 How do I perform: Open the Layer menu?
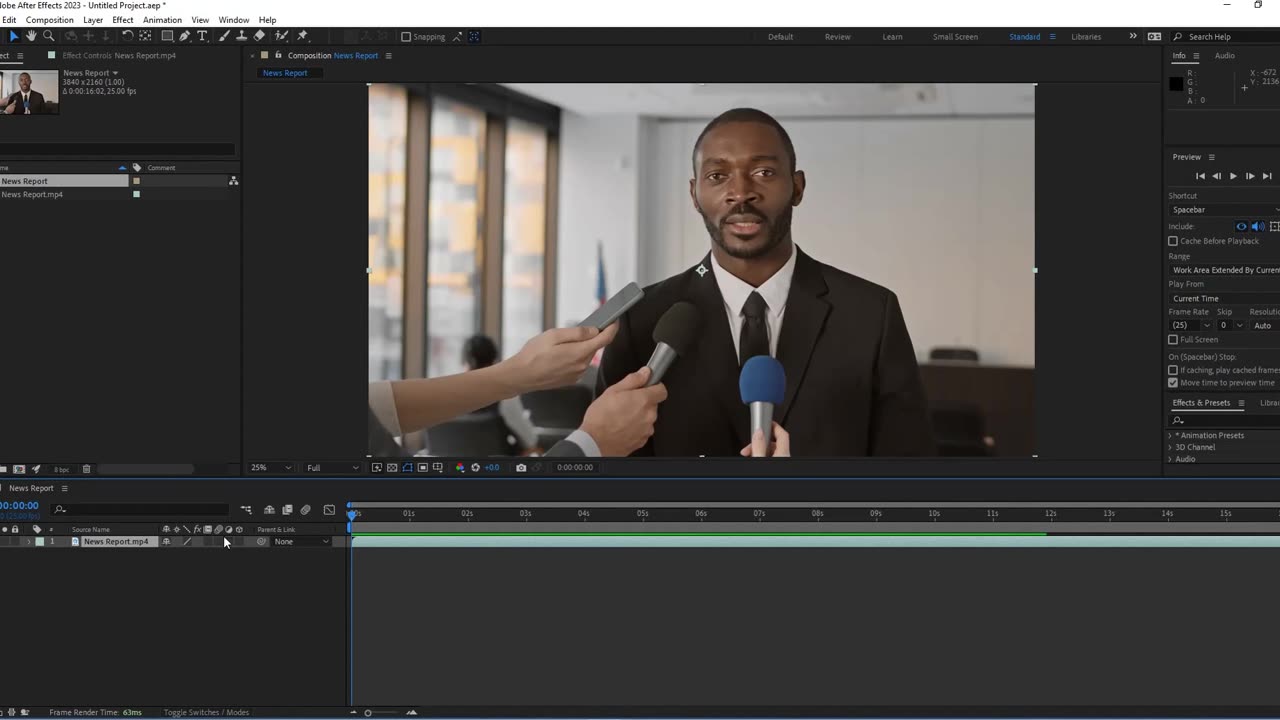click(x=93, y=20)
